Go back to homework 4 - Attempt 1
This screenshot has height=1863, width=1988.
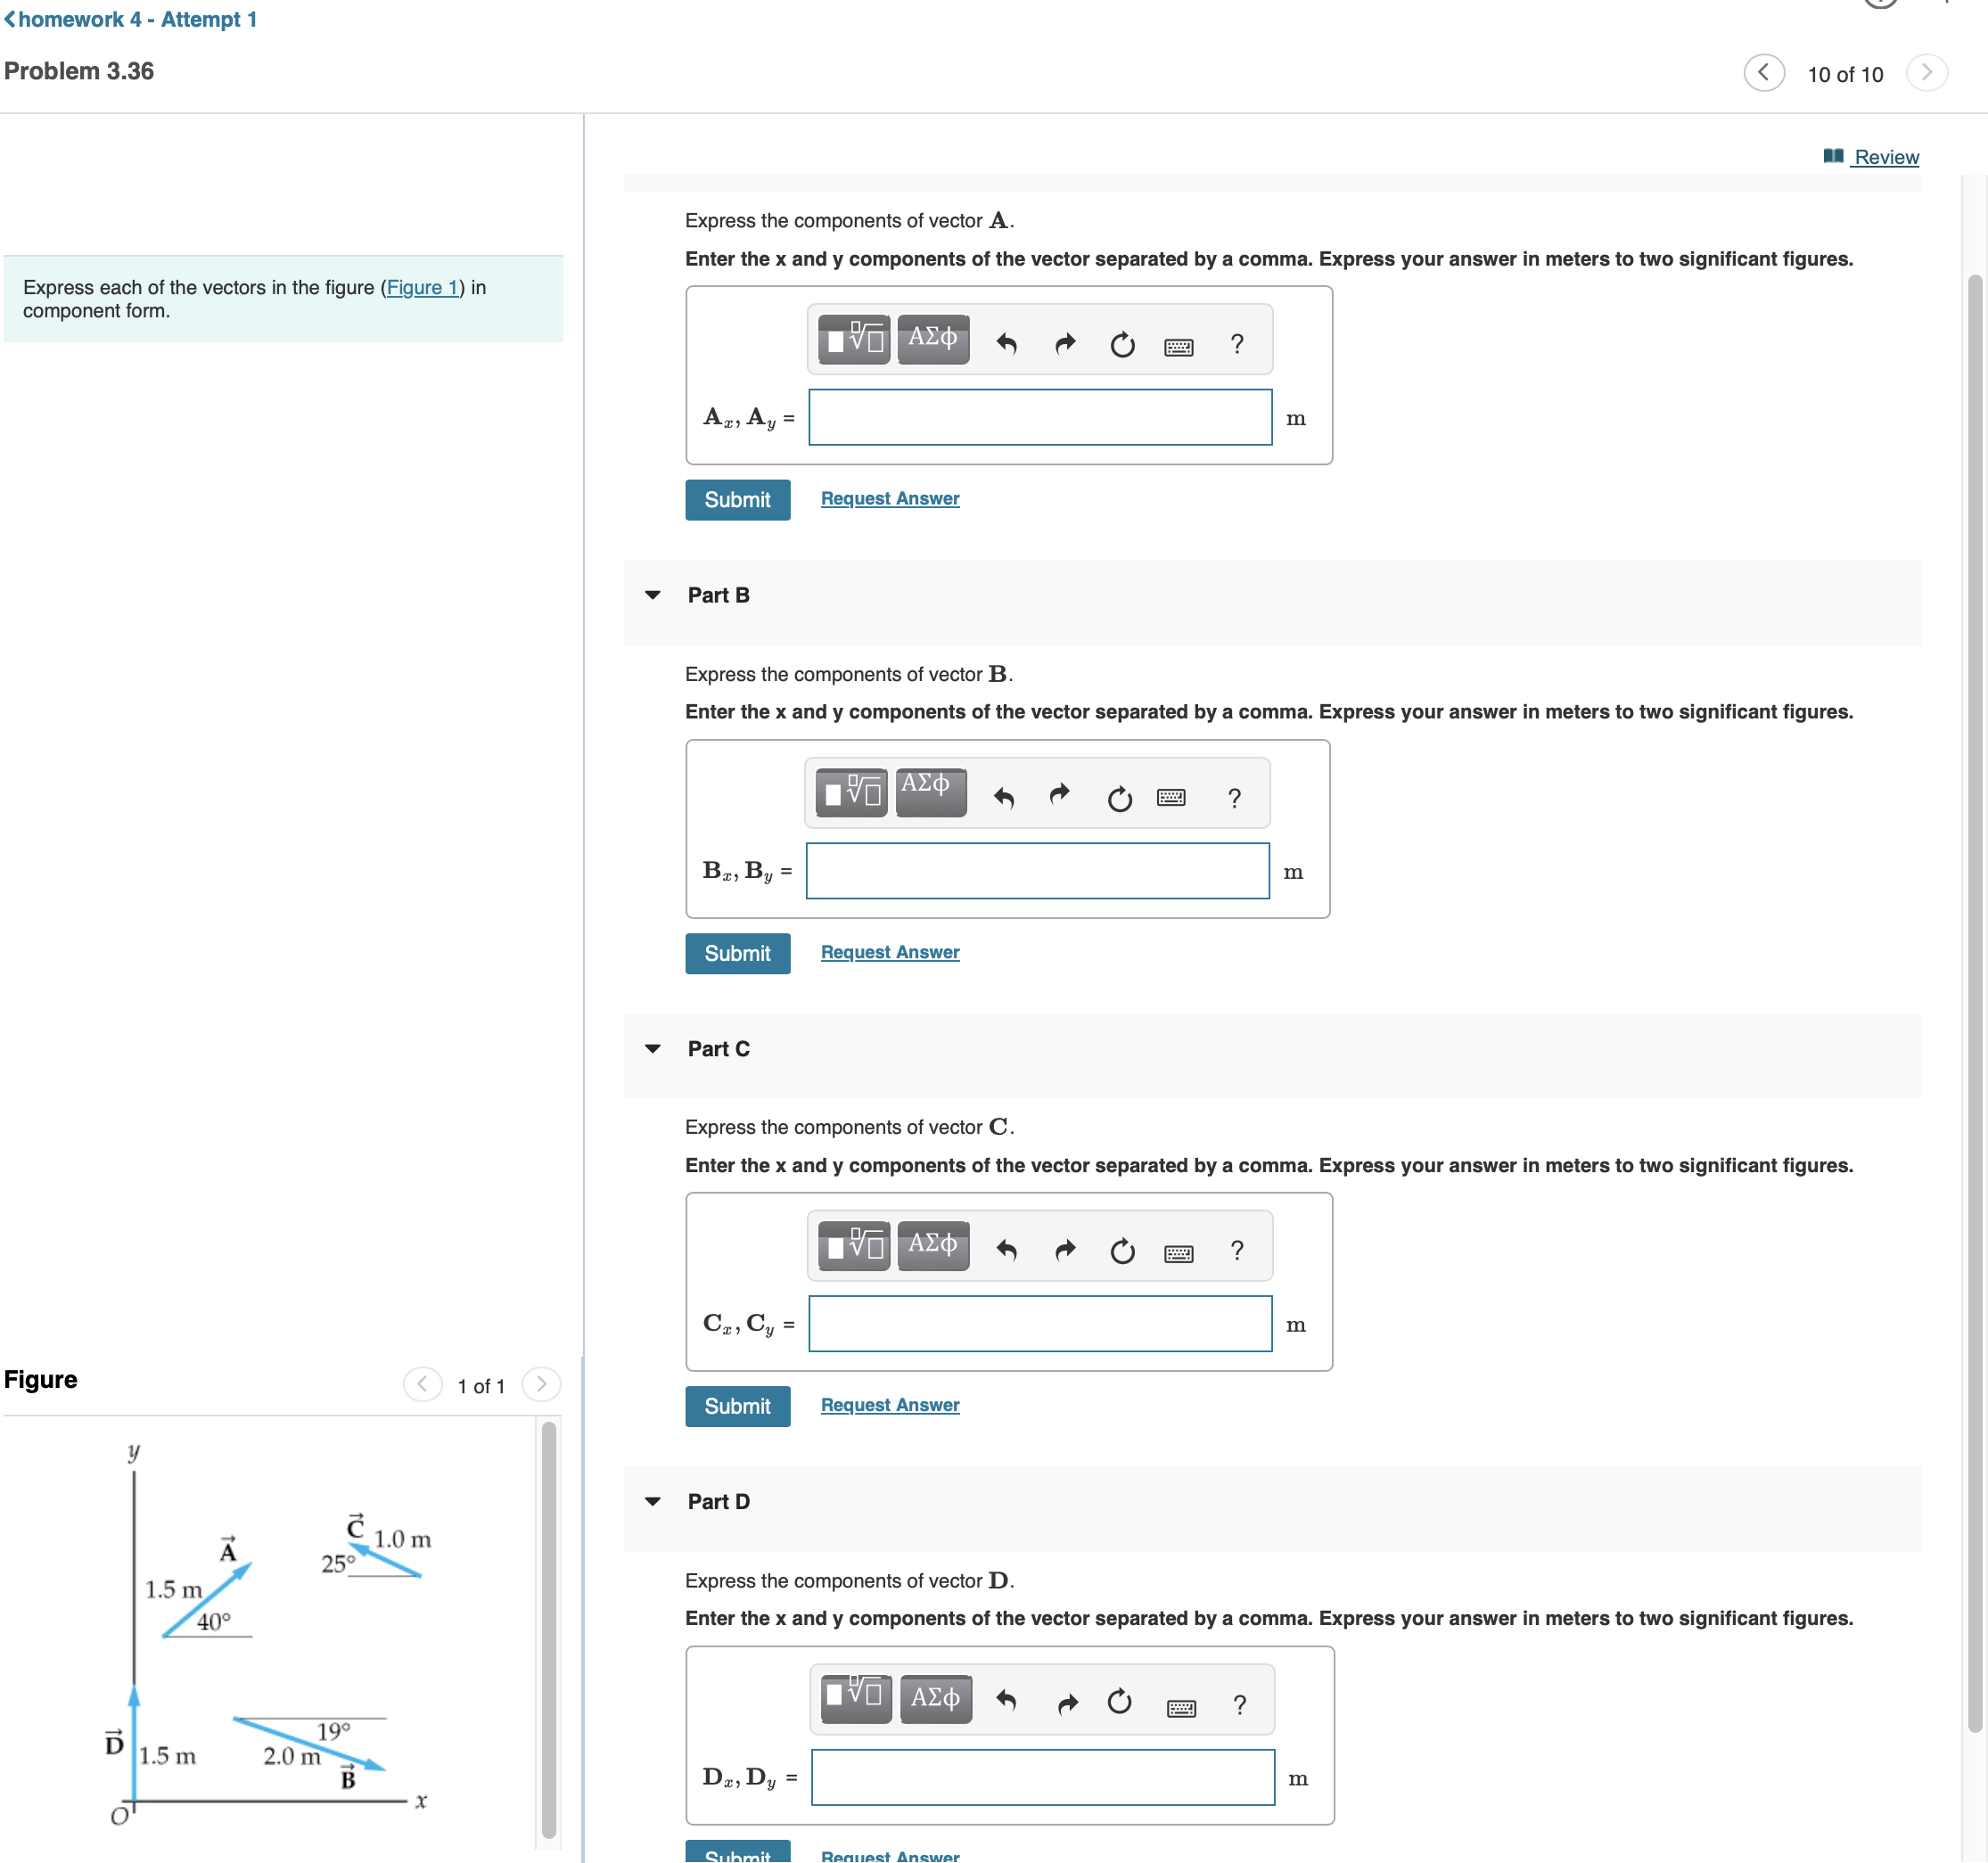click(x=131, y=19)
